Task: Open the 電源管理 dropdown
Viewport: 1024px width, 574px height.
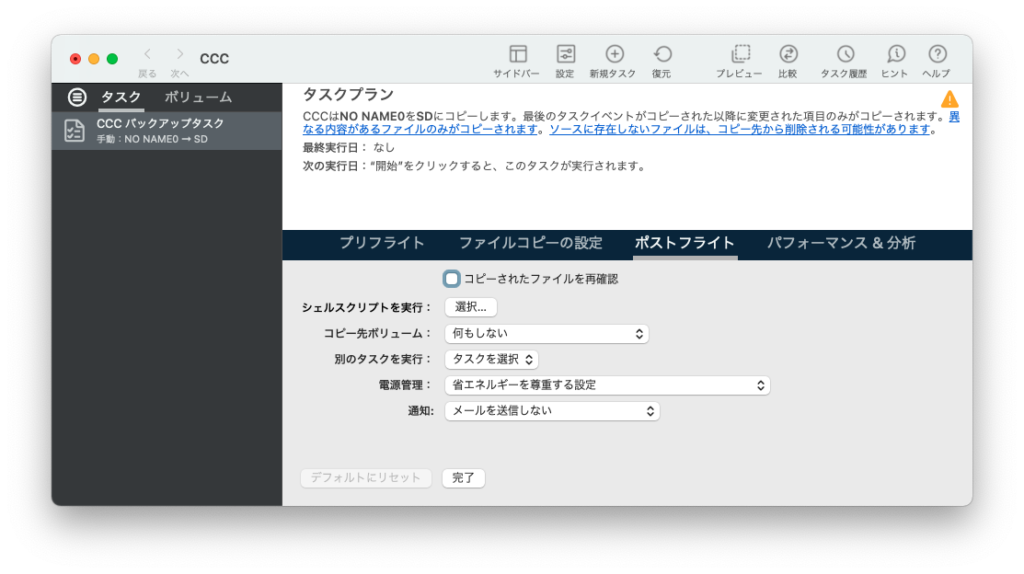Action: (607, 385)
